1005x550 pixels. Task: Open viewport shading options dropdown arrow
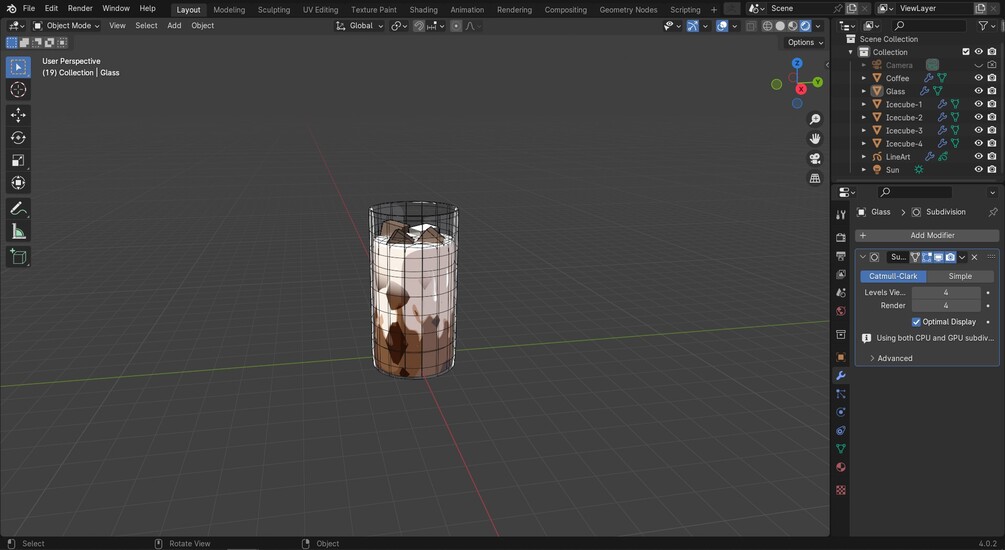point(818,26)
